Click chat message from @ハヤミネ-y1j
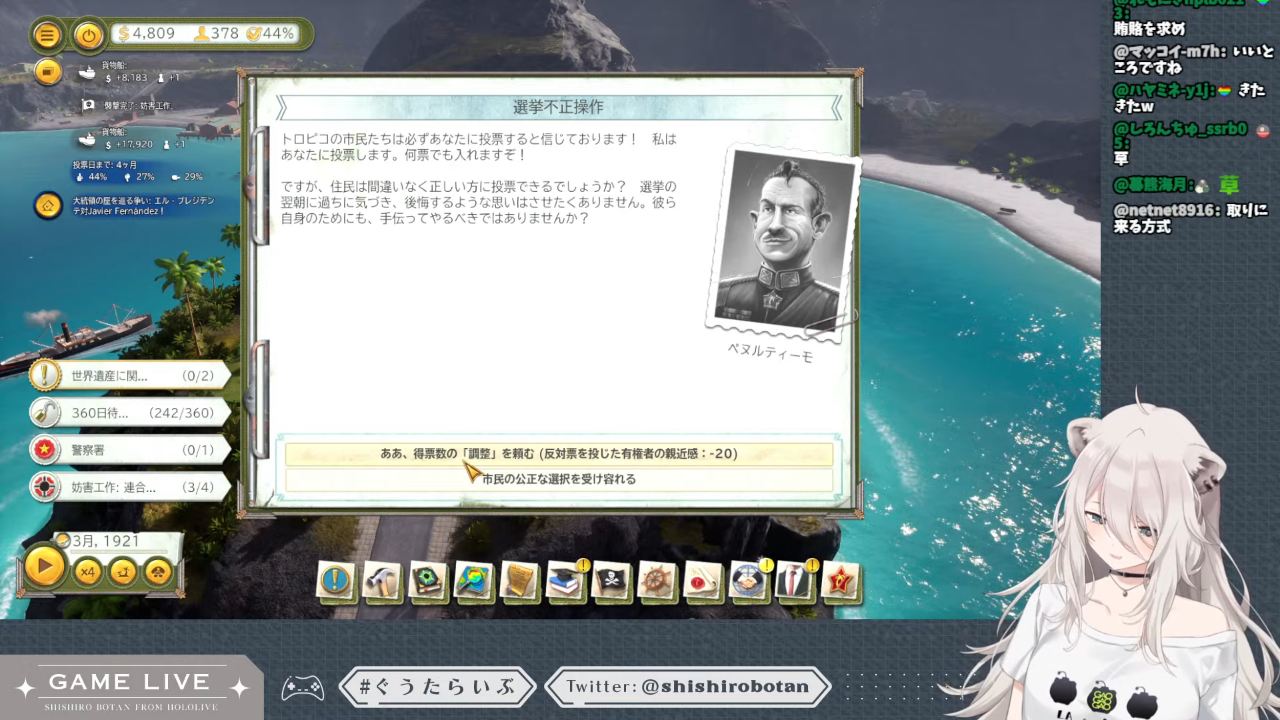1280x720 pixels. (1190, 98)
